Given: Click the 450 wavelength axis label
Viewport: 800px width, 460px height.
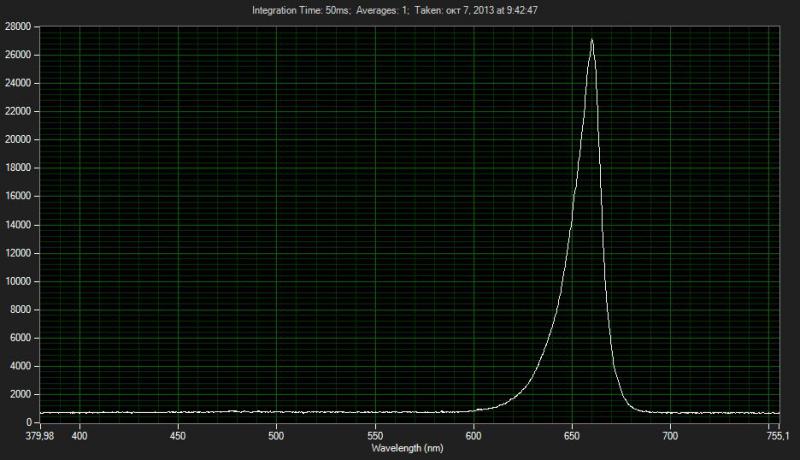Looking at the screenshot, I should point(178,436).
